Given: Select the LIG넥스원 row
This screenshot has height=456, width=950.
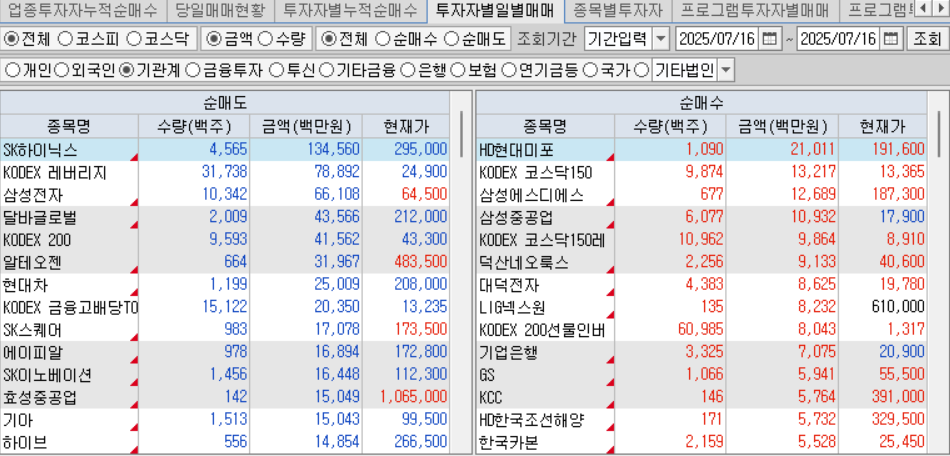Looking at the screenshot, I should 702,308.
